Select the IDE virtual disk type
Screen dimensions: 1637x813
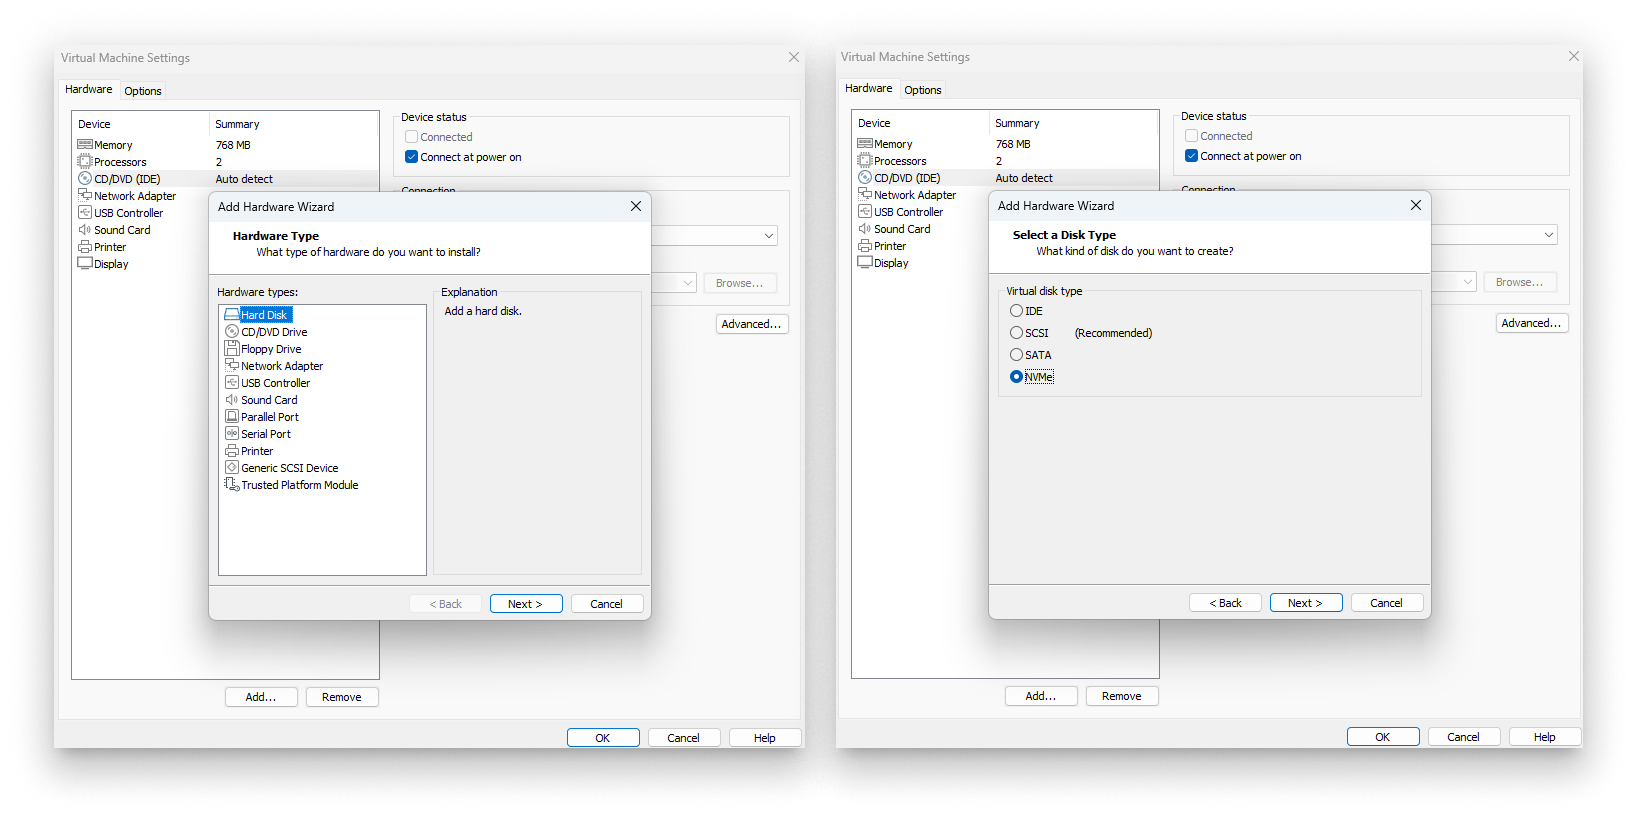pos(1016,311)
